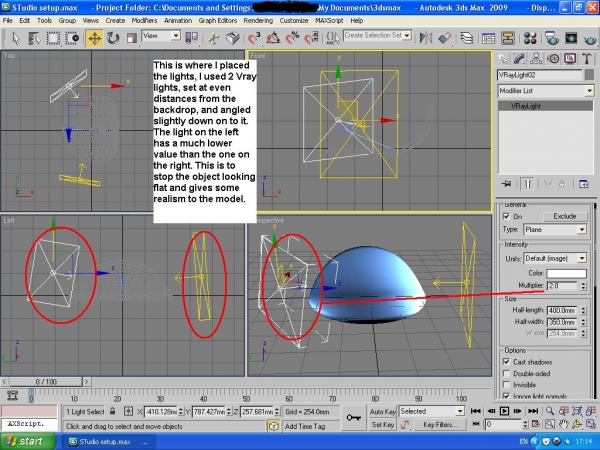Activate the Select and Rotate tool
This screenshot has height=450, width=600.
tap(113, 38)
